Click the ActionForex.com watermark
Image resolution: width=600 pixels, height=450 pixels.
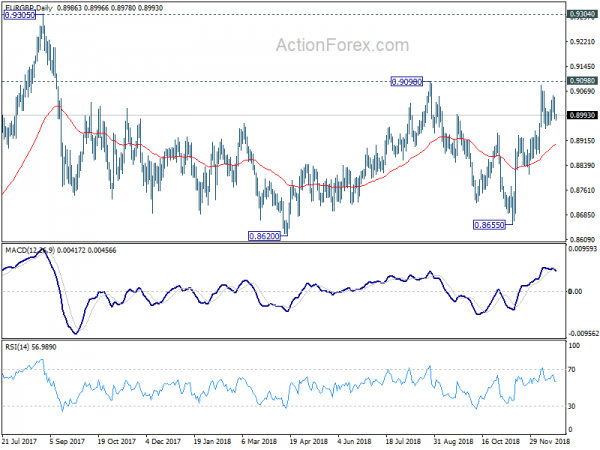coord(342,45)
